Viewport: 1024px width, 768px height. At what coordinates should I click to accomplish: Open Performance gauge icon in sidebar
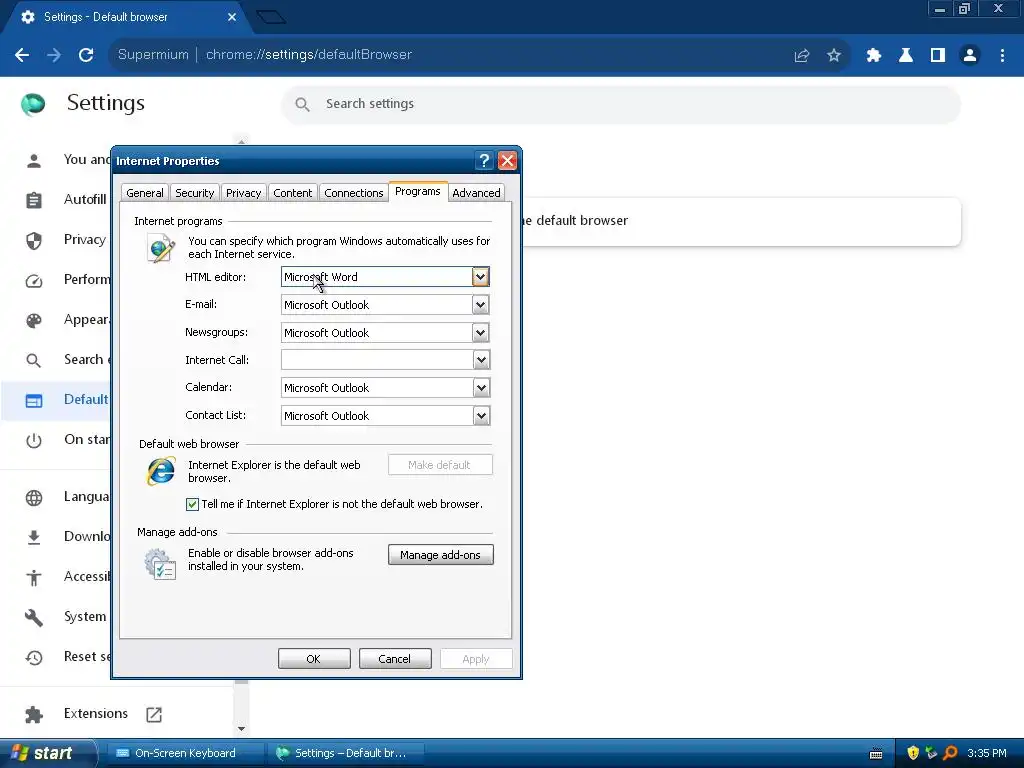(x=34, y=280)
